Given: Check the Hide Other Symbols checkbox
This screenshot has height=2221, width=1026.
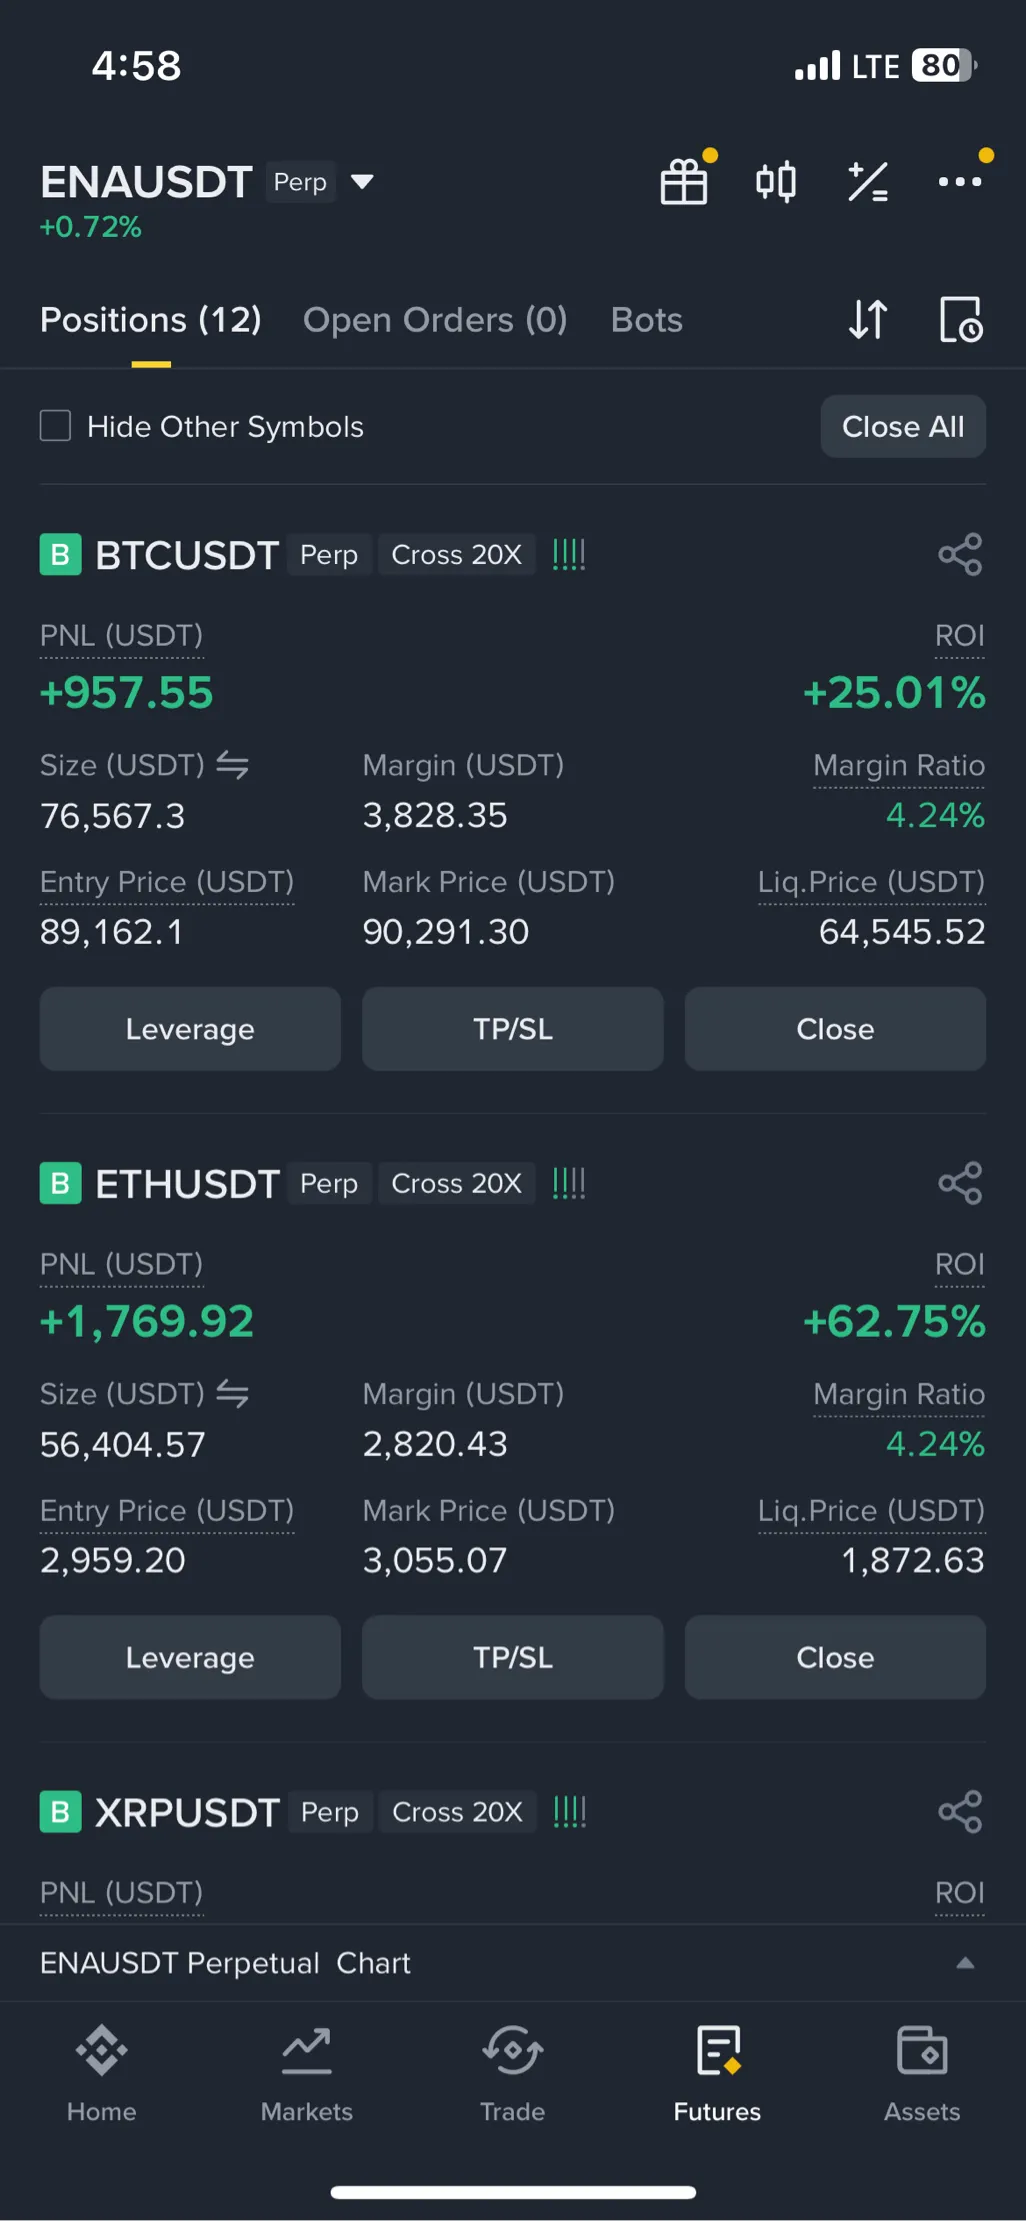Looking at the screenshot, I should 56,426.
